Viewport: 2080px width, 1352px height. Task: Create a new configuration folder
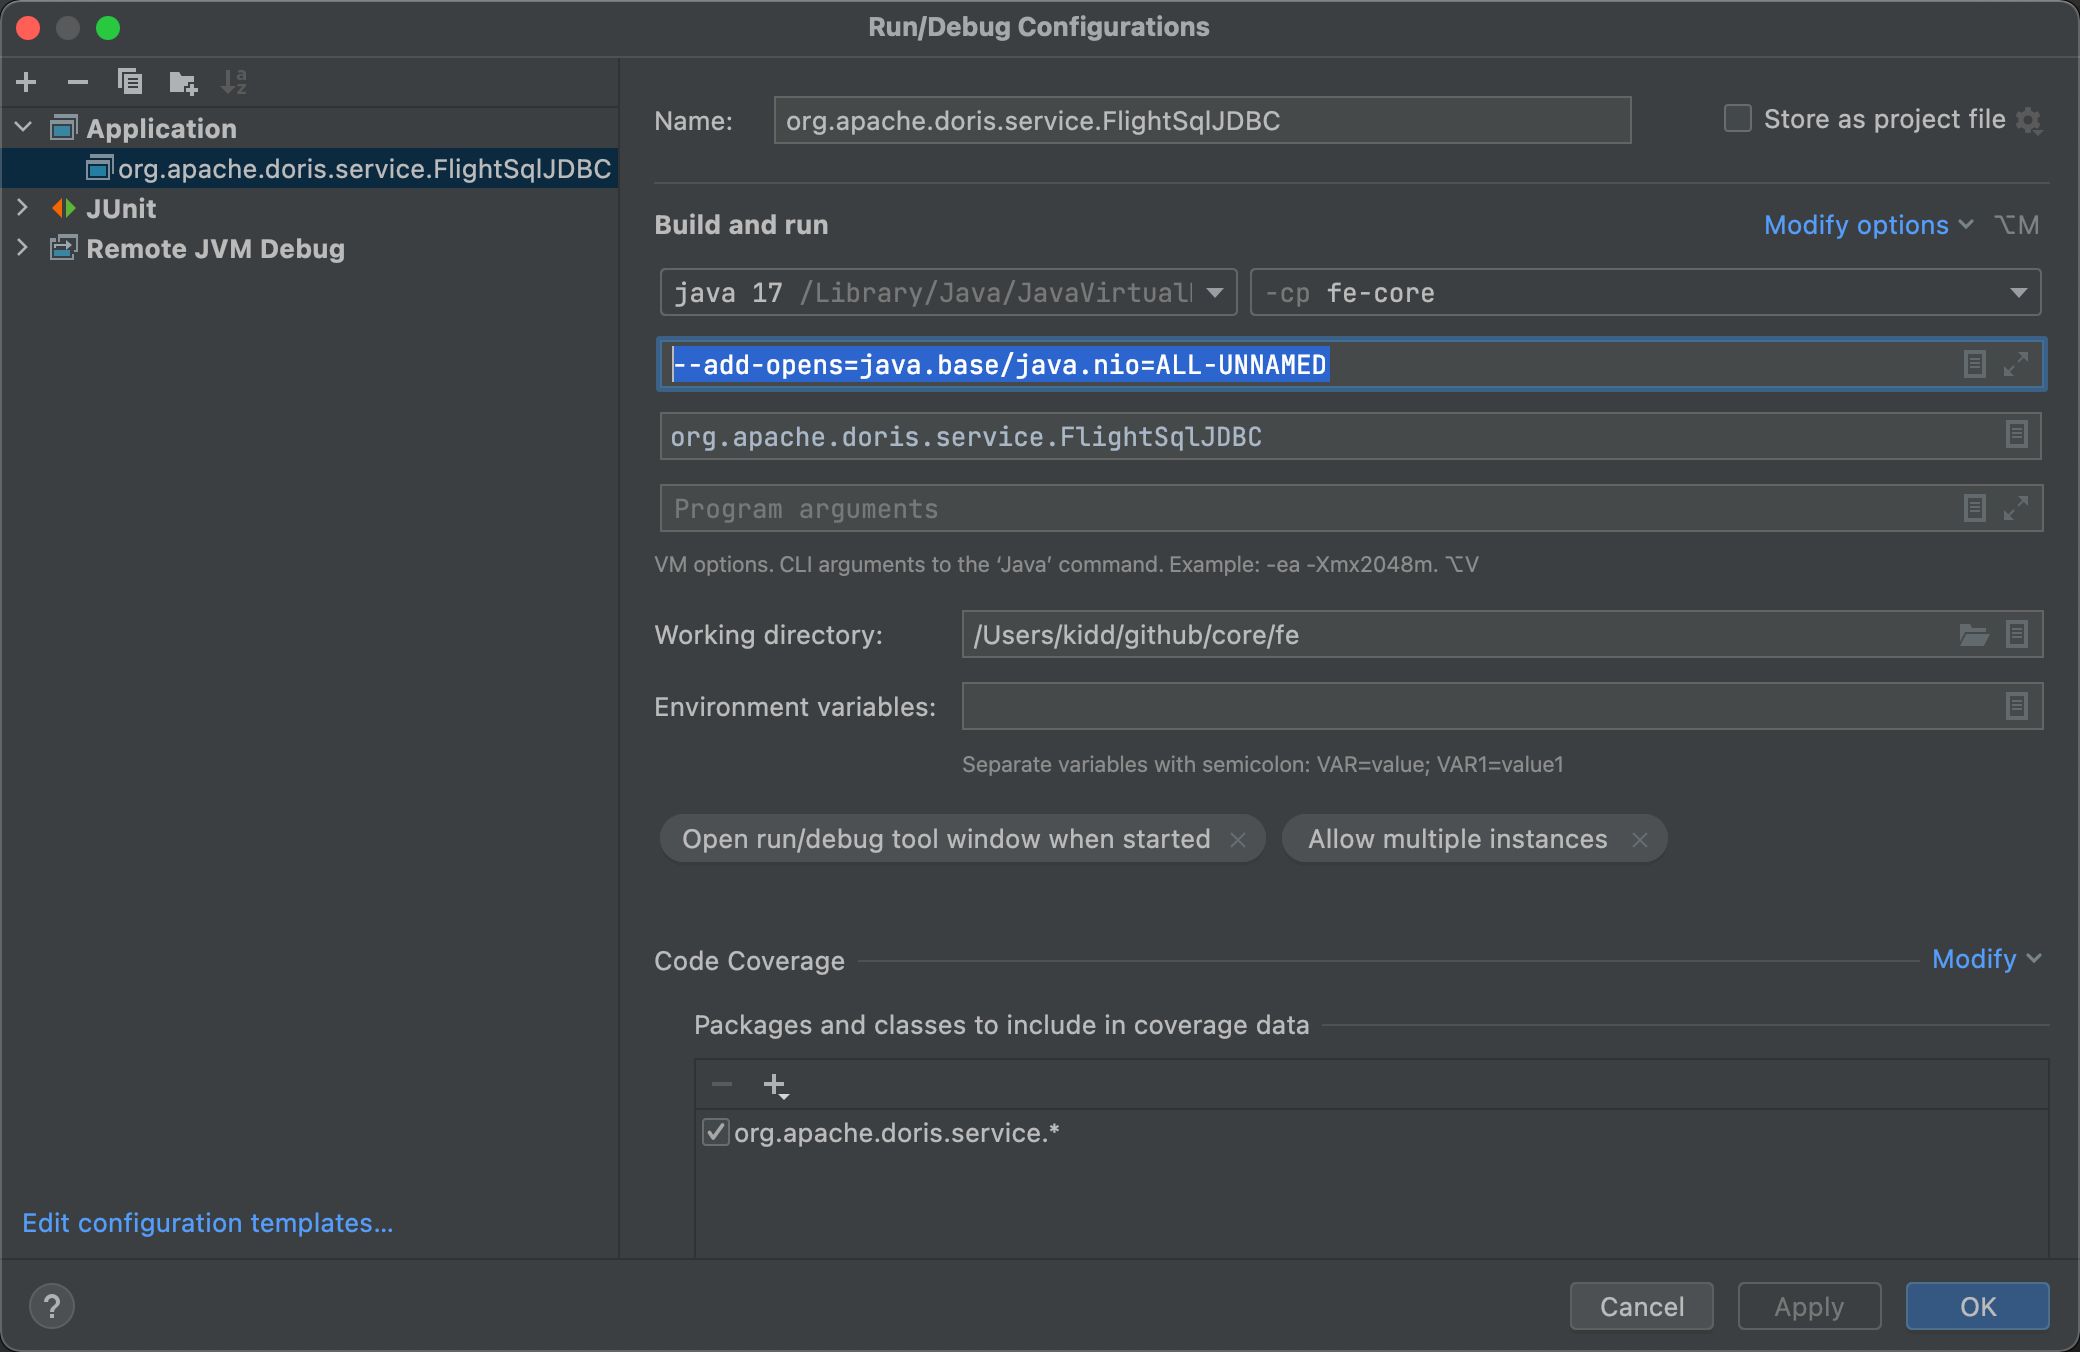183,82
